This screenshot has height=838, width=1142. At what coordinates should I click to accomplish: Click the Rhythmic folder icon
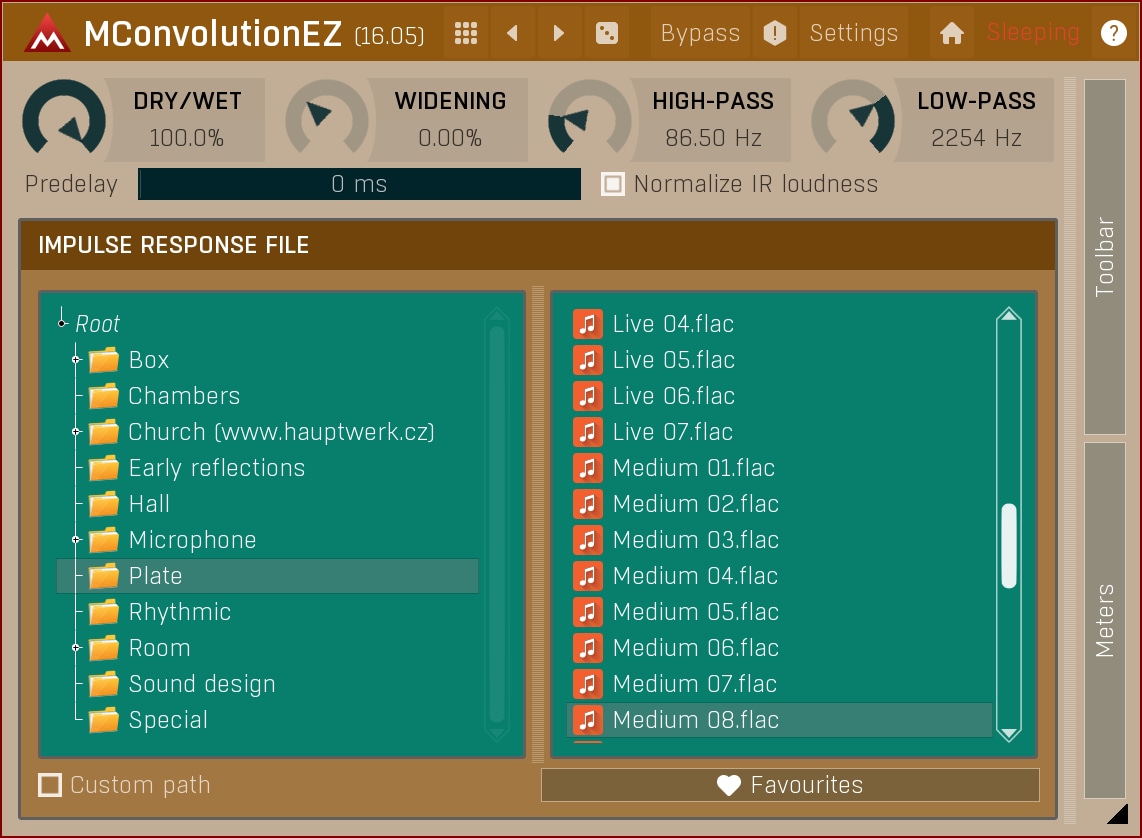click(104, 612)
